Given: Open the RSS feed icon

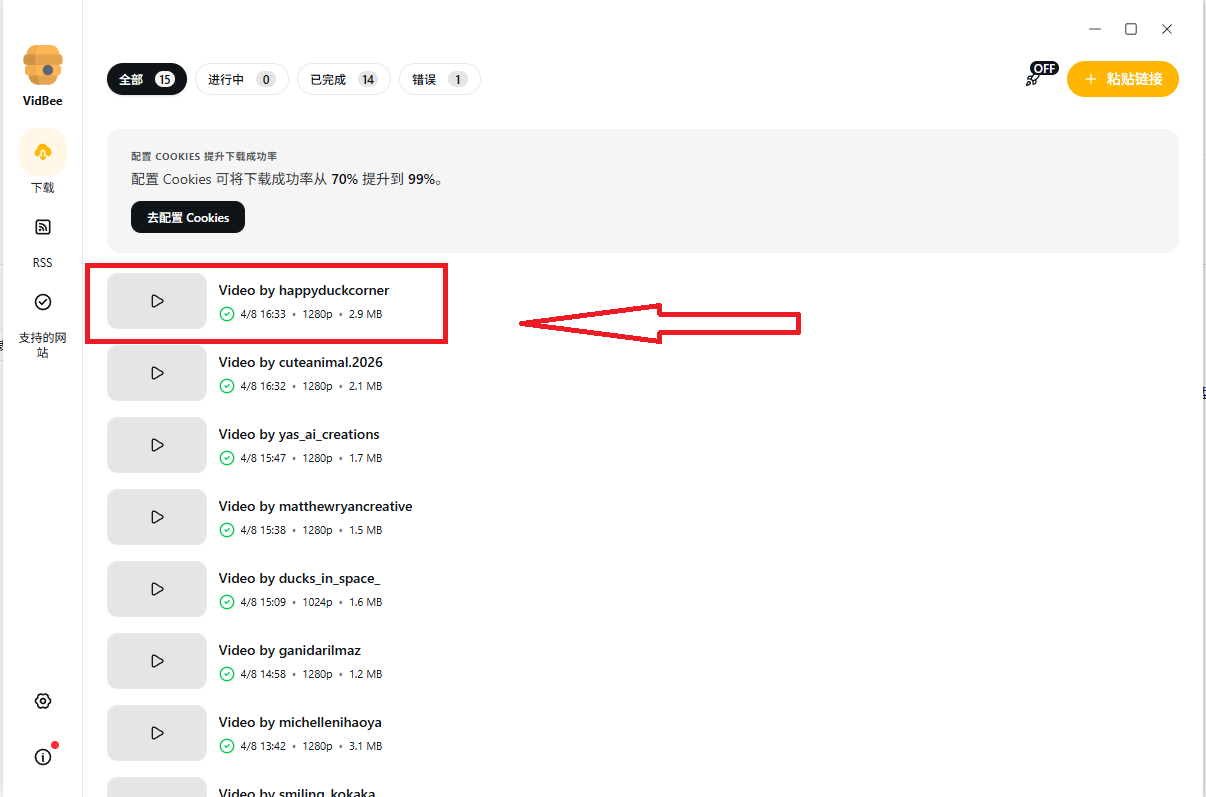Looking at the screenshot, I should point(43,227).
